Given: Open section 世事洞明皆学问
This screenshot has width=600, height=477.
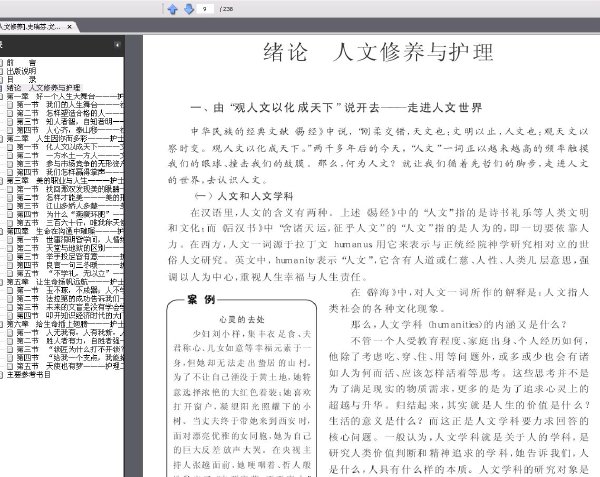Looking at the screenshot, I should tap(70, 239).
